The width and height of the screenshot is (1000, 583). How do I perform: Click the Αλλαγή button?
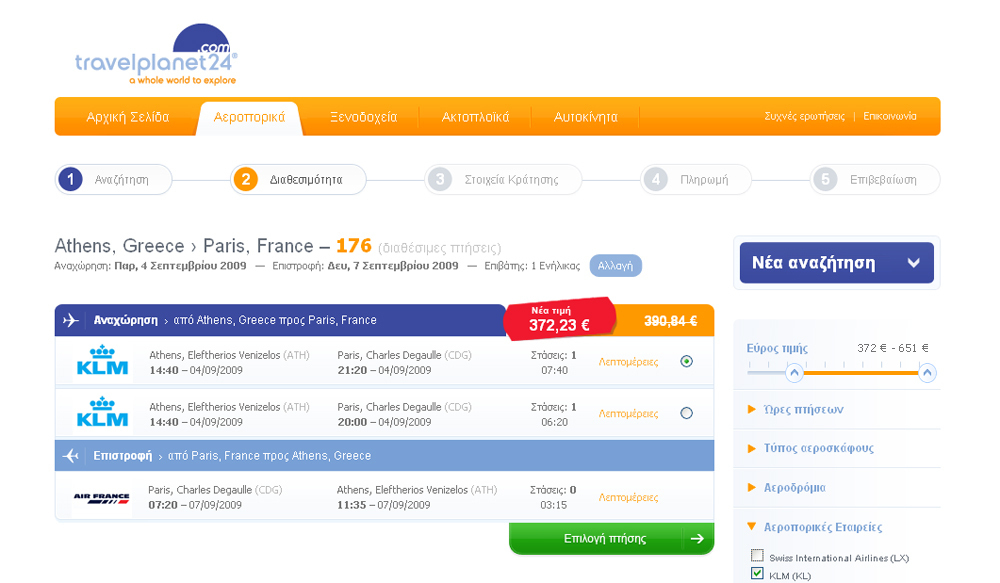coord(615,266)
